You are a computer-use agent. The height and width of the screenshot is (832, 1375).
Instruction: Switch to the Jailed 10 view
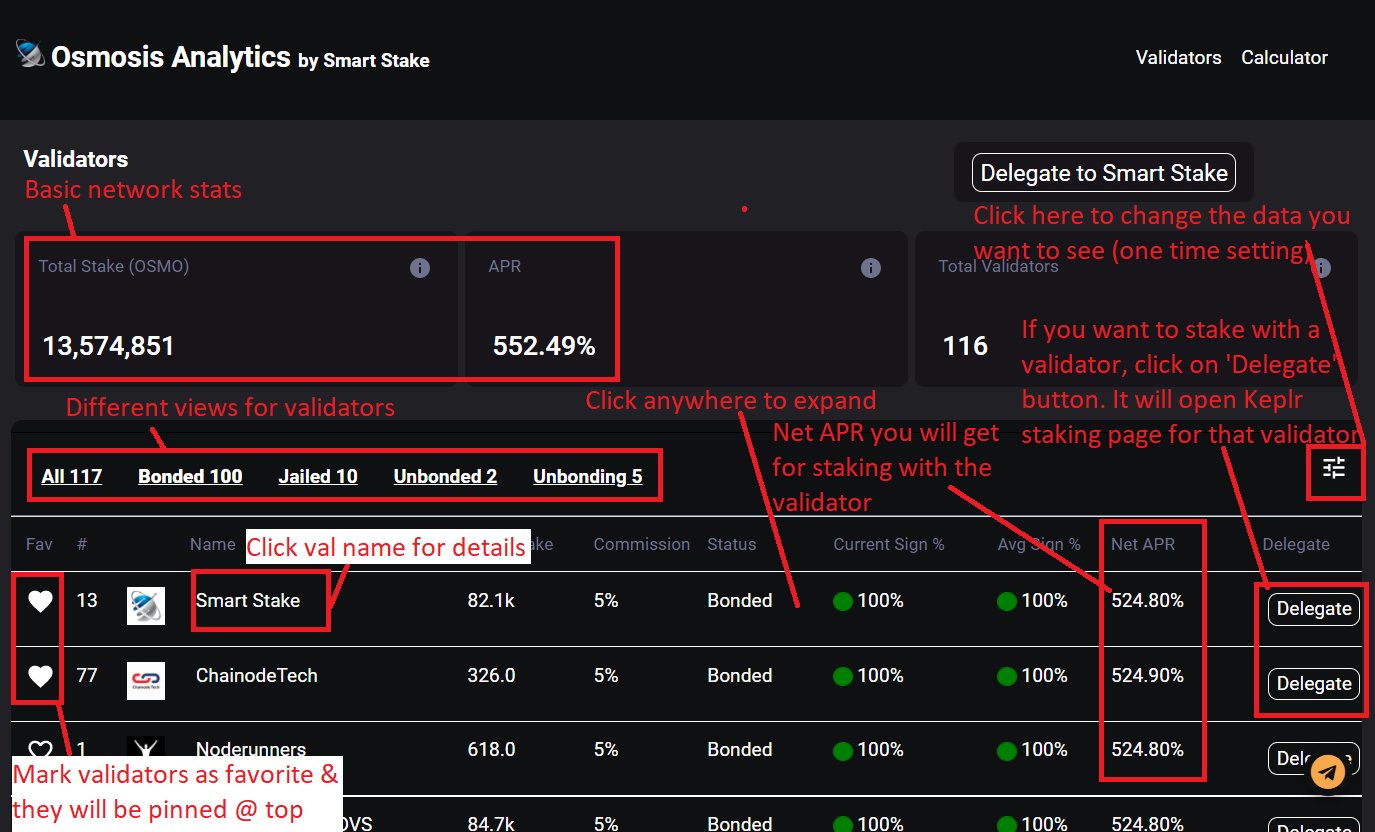coord(318,476)
